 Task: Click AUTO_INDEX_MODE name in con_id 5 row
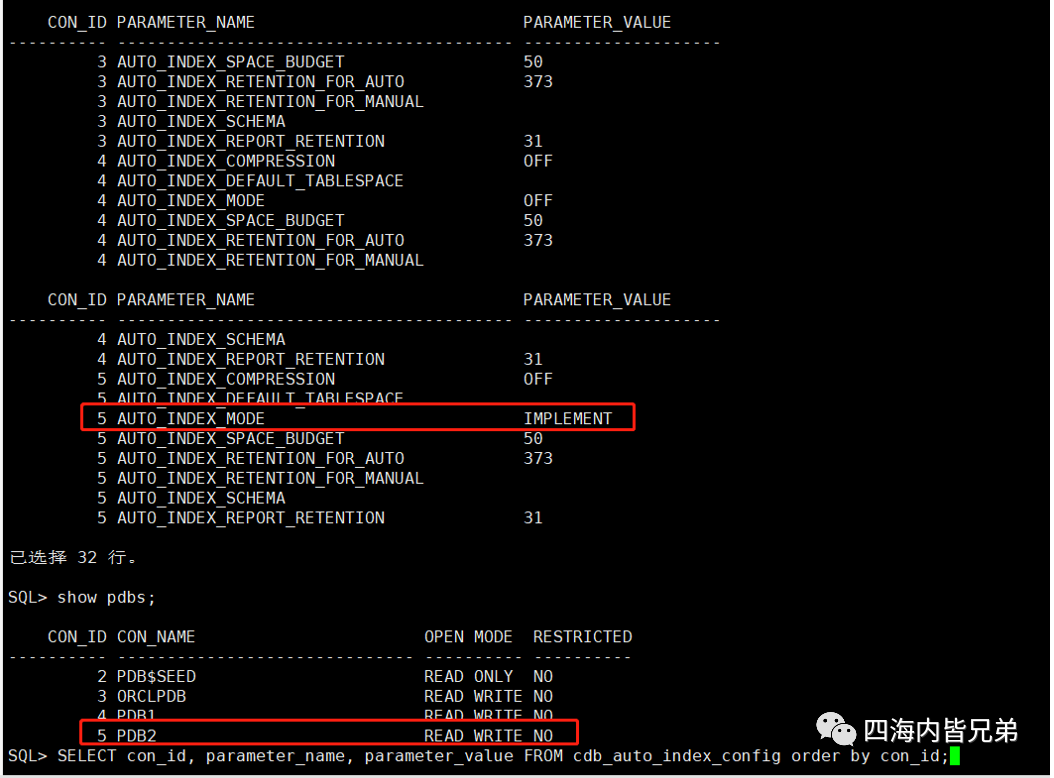pos(191,419)
